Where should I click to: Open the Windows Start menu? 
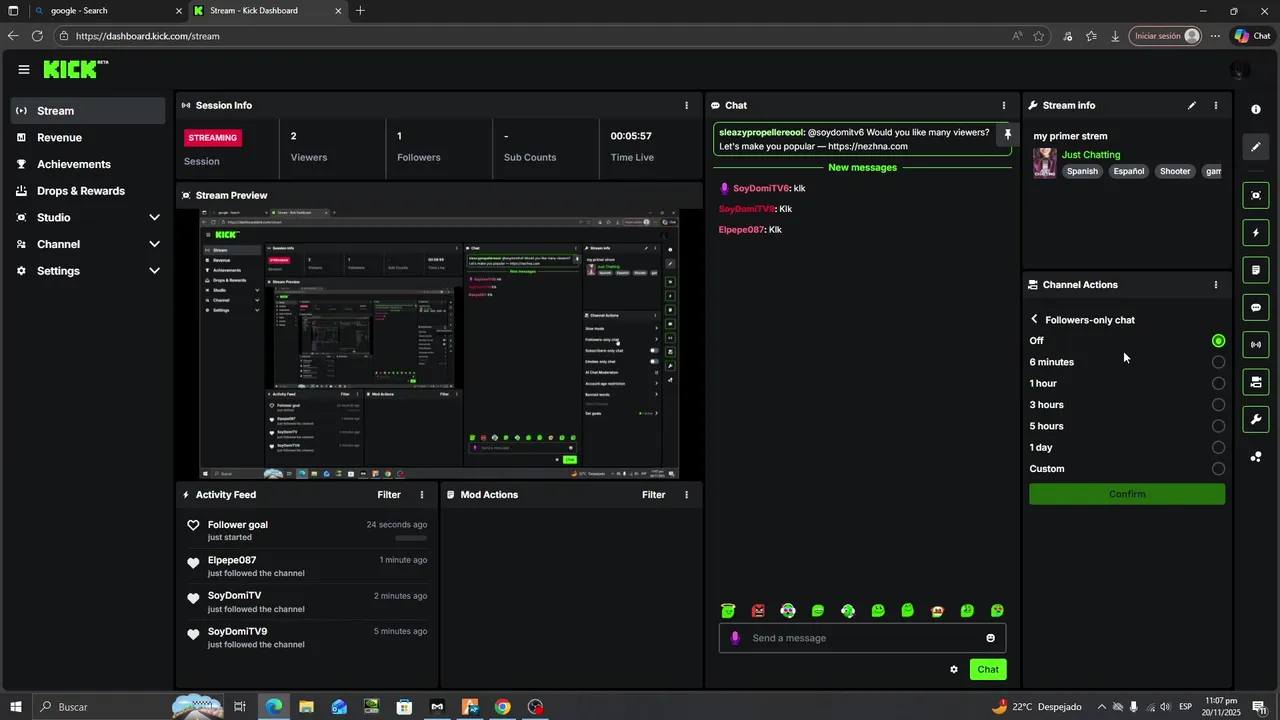click(x=14, y=707)
